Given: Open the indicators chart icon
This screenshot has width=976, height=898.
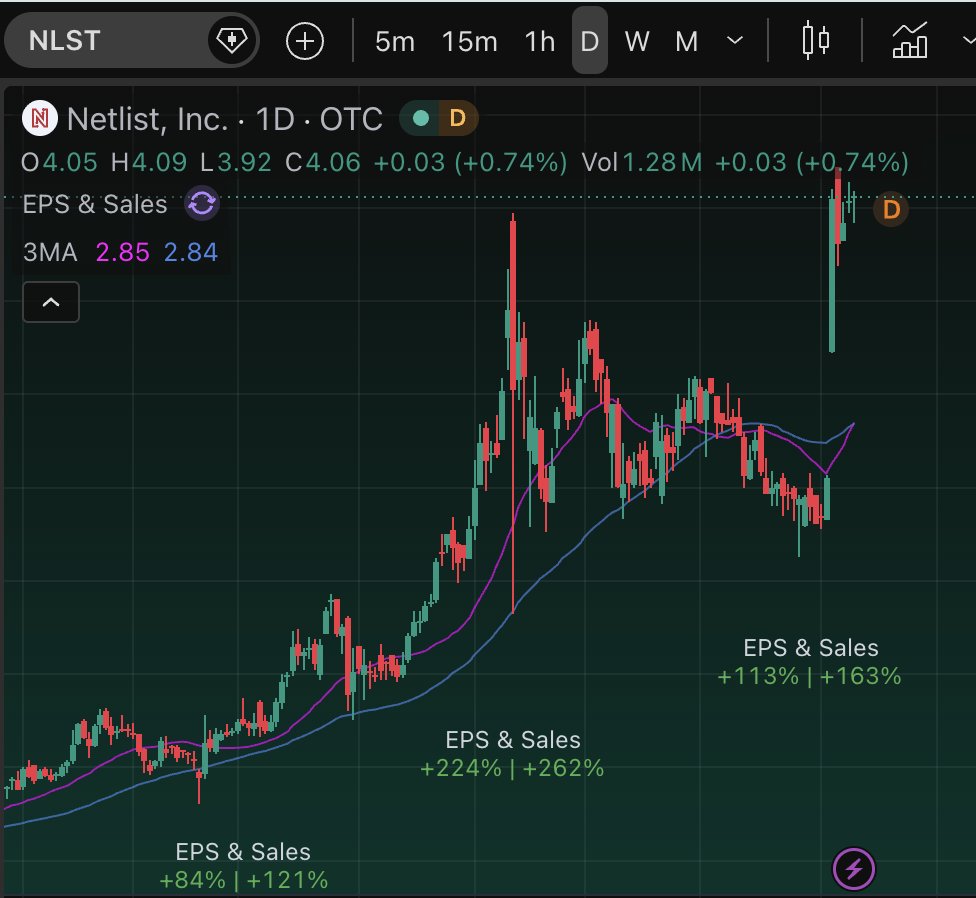Looking at the screenshot, I should coord(910,41).
